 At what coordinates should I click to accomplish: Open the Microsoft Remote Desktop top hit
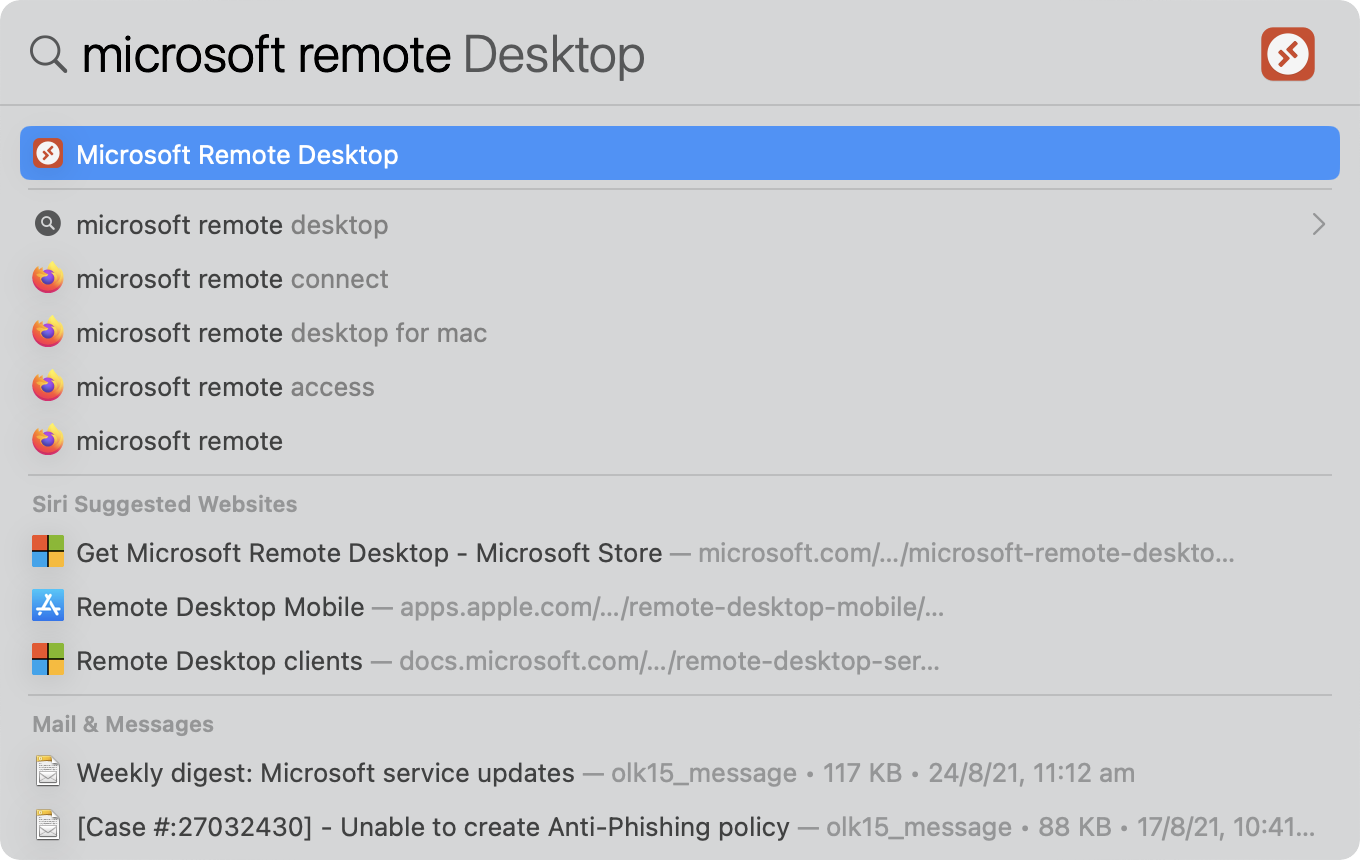coord(237,154)
